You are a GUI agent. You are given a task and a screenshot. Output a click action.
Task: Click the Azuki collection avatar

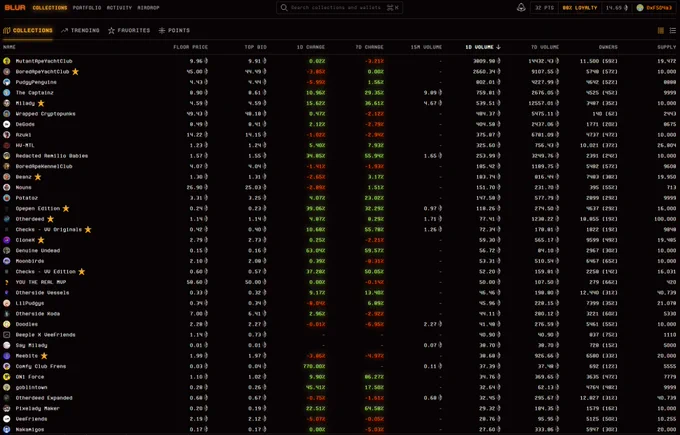point(7,134)
